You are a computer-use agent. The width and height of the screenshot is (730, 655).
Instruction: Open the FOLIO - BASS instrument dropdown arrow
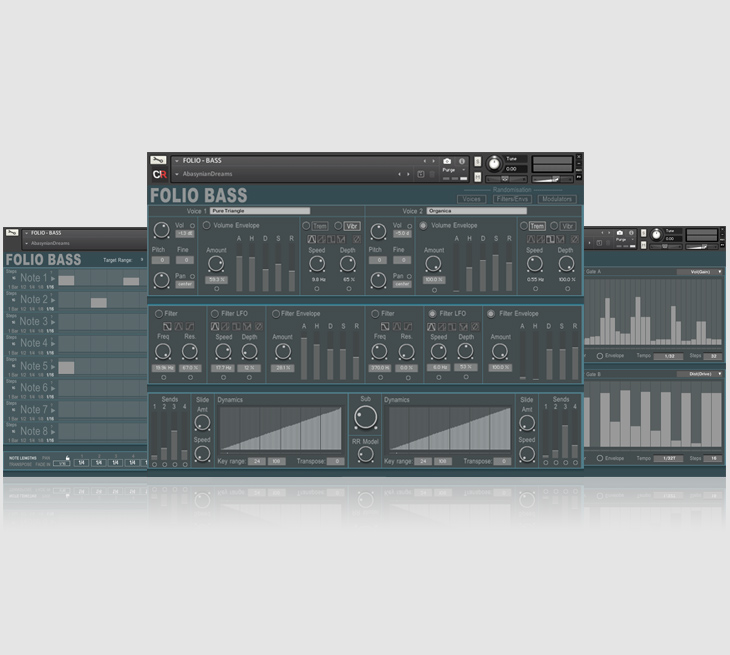(x=177, y=161)
